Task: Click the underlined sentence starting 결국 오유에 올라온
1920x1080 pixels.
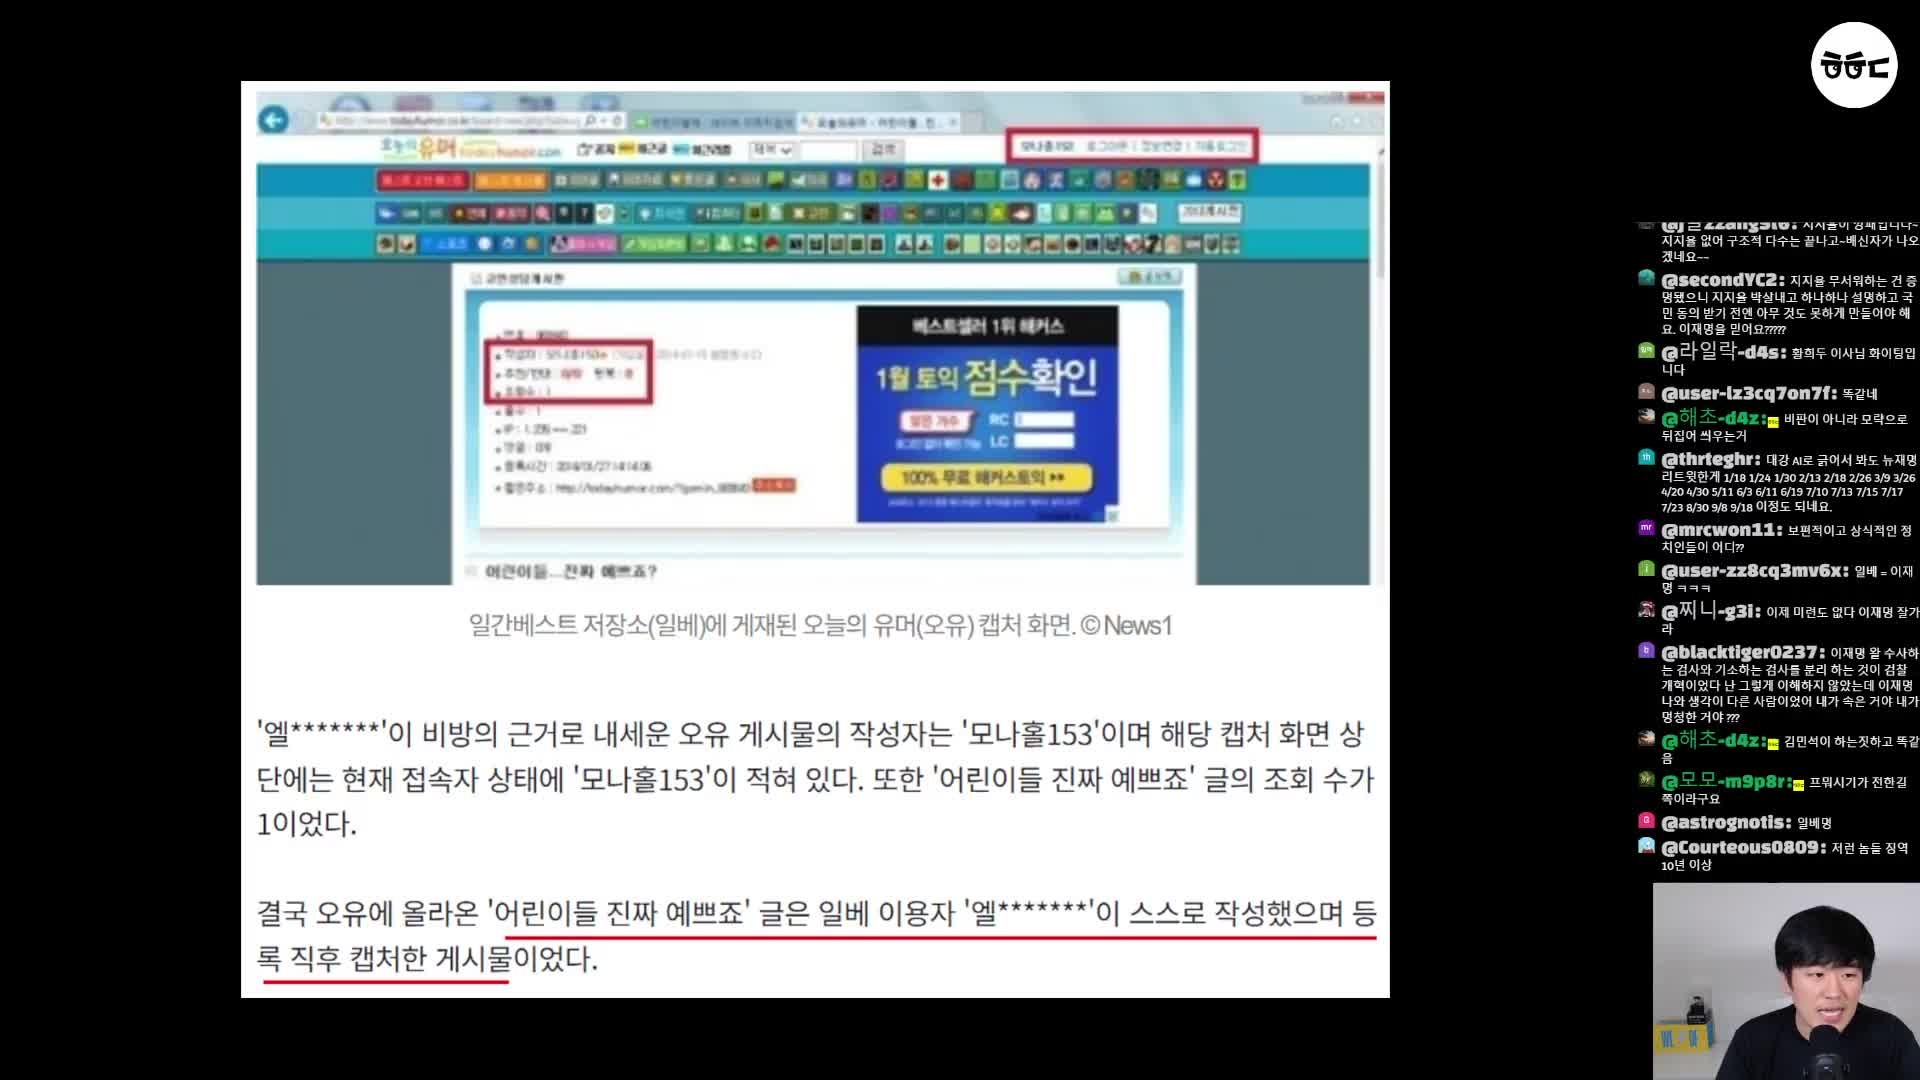Action: pos(817,936)
